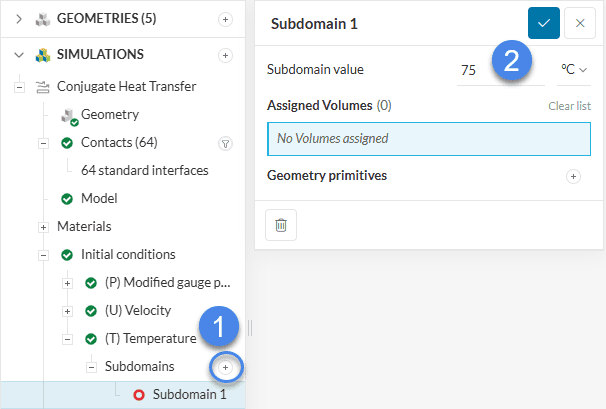
Task: Close the Subdomain 1 panel
Action: (580, 23)
